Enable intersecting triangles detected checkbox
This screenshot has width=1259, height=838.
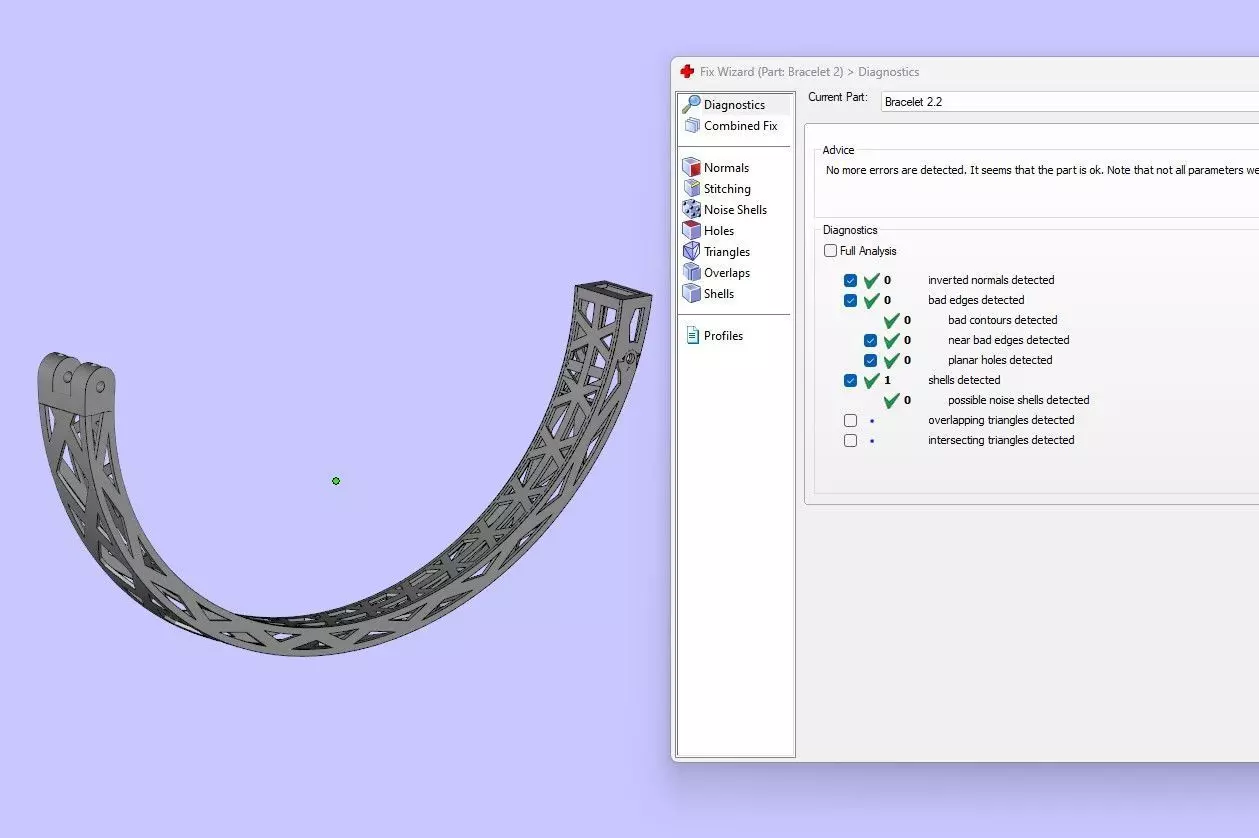(850, 440)
